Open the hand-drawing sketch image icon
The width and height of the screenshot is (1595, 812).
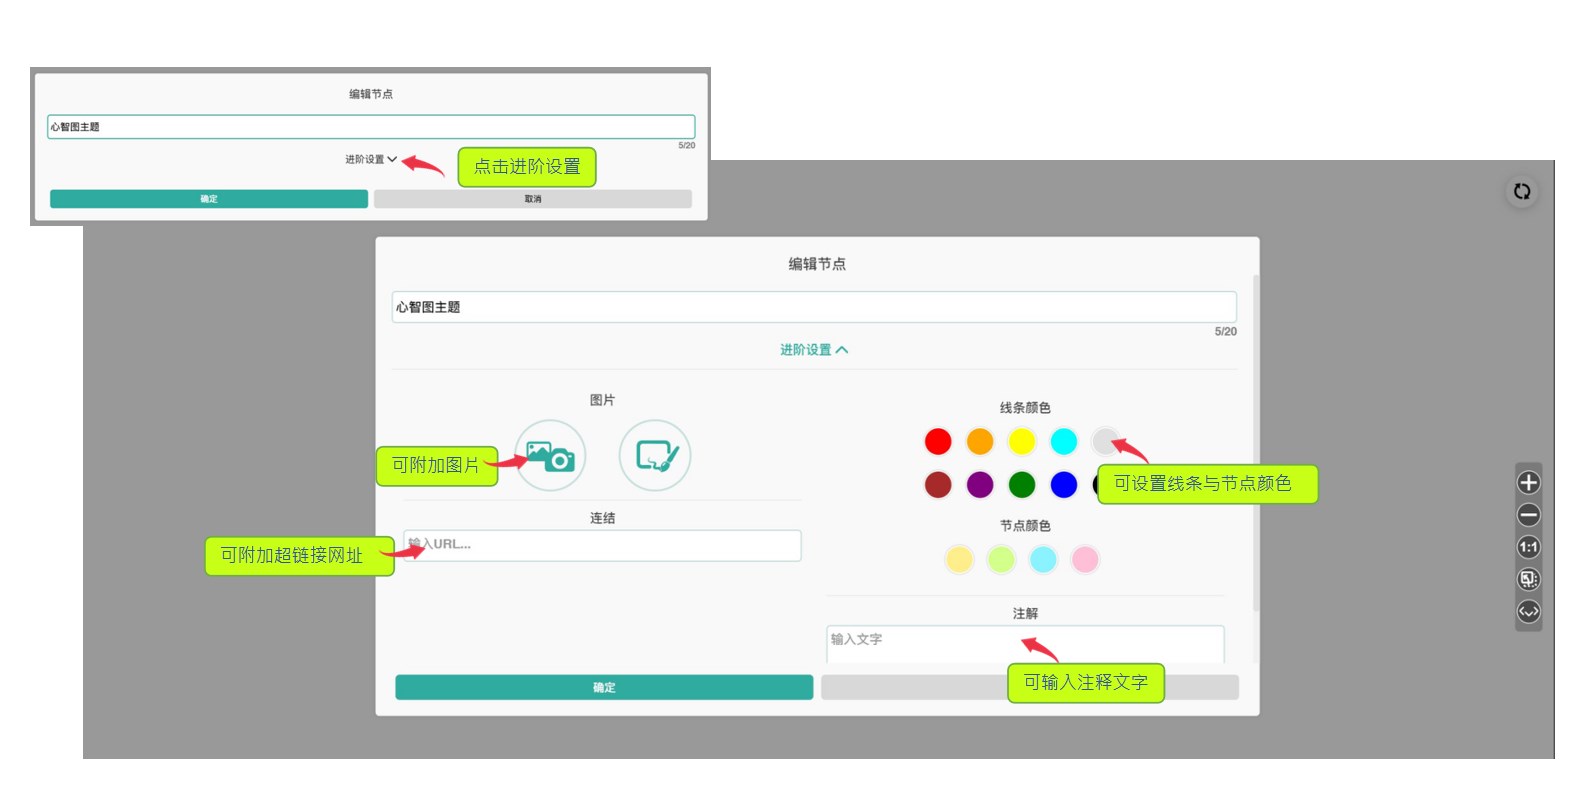tap(655, 456)
